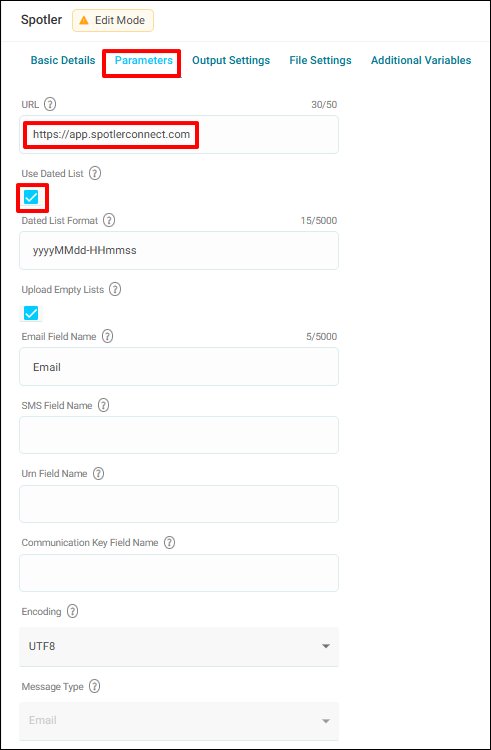Click the Dated List Format text field
Viewport: 491px width, 750px height.
tap(179, 251)
